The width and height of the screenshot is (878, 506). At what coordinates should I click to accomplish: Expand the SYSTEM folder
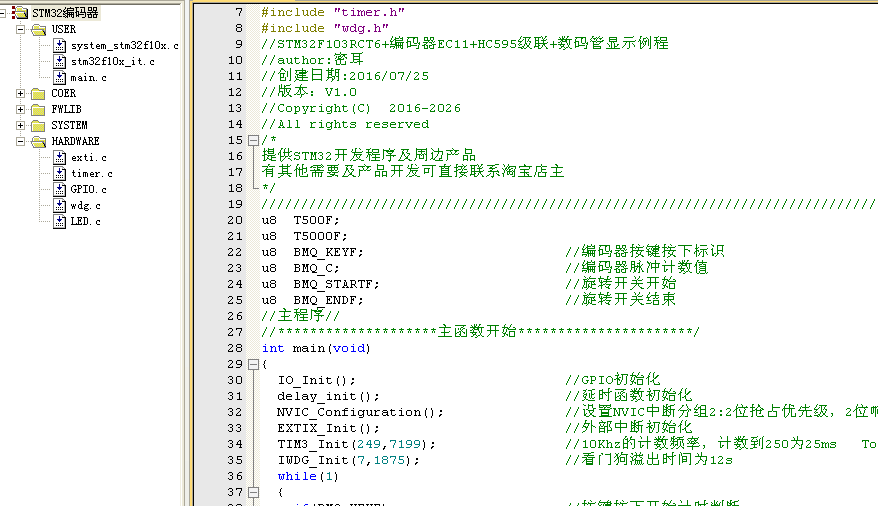click(x=20, y=125)
